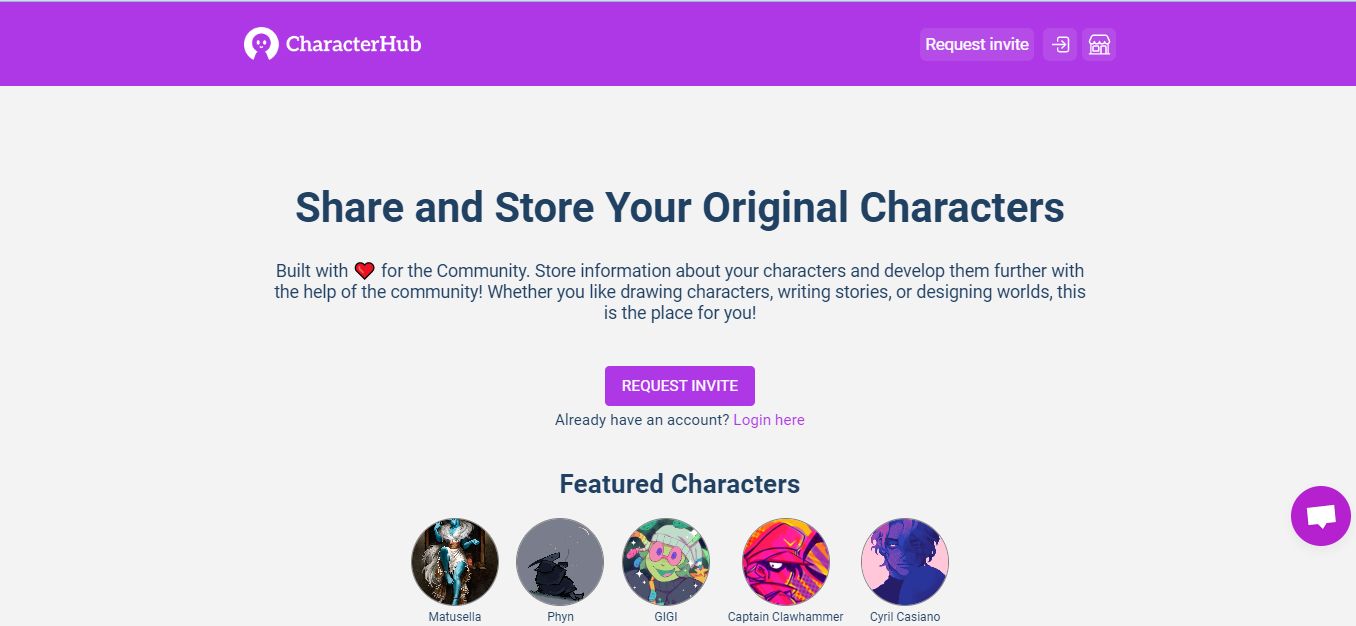Viewport: 1356px width, 626px height.
Task: Click the Captain Clawhammer name label
Action: click(785, 616)
